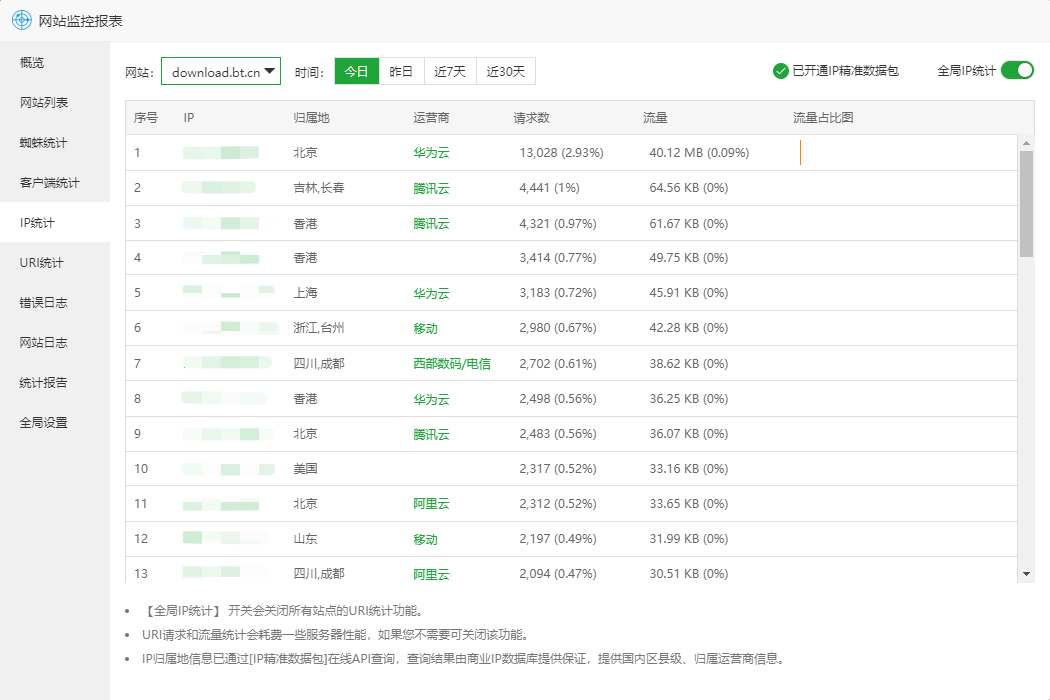Image resolution: width=1050 pixels, height=700 pixels.
Task: Click the 2,483 (0.56%) request cell
Action: tap(558, 433)
